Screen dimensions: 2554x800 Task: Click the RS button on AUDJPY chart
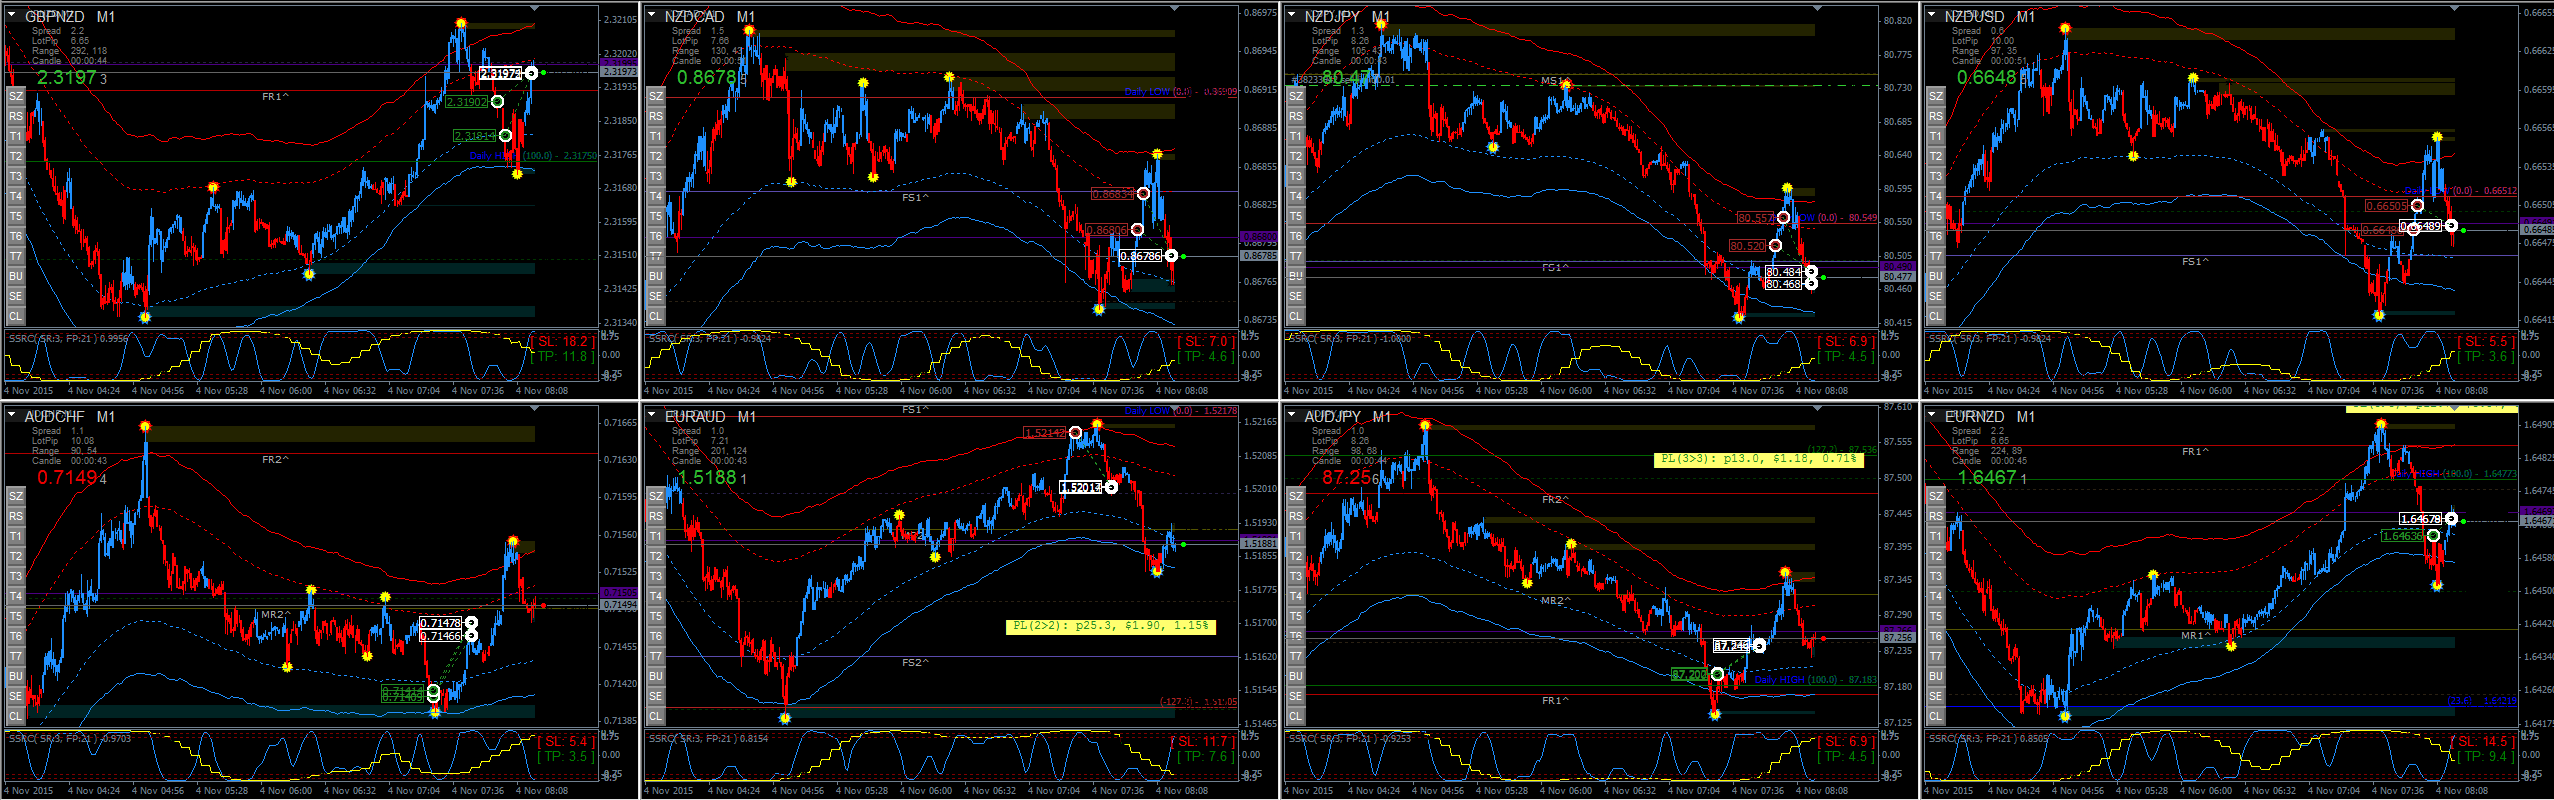(x=1295, y=516)
